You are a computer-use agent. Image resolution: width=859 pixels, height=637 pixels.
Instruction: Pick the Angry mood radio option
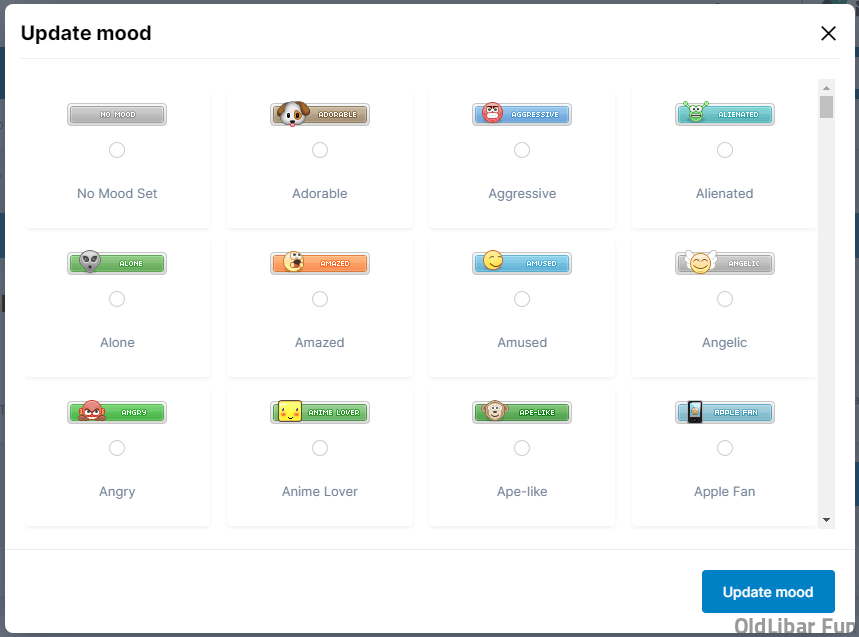pos(117,448)
